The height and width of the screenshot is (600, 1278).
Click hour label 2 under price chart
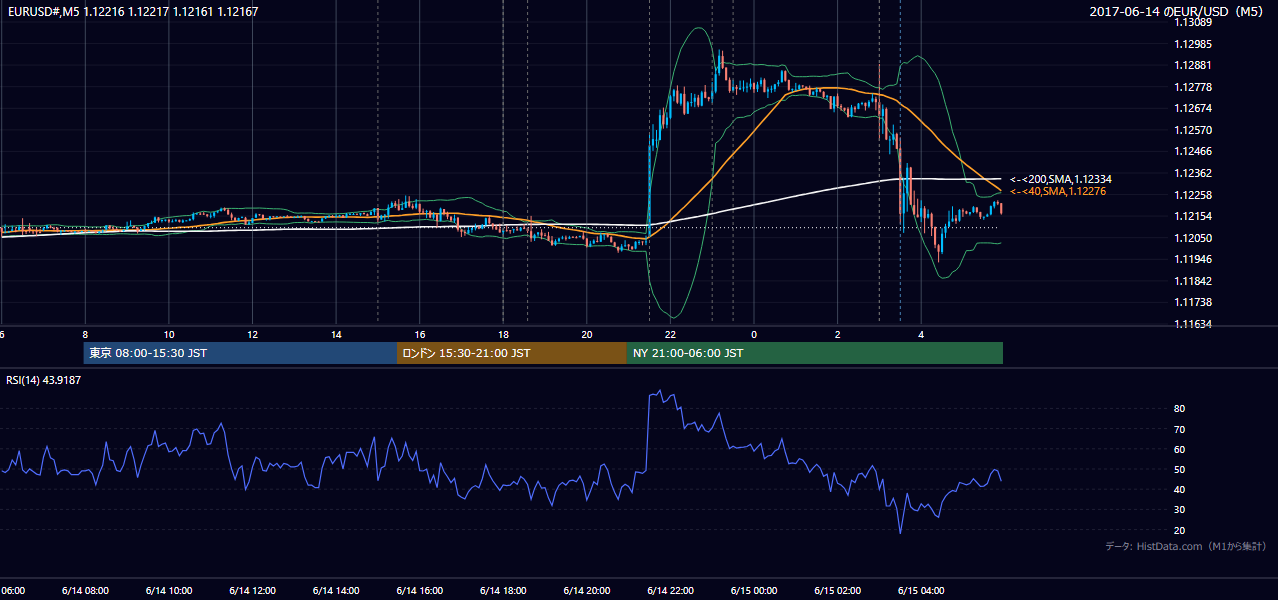(x=838, y=334)
